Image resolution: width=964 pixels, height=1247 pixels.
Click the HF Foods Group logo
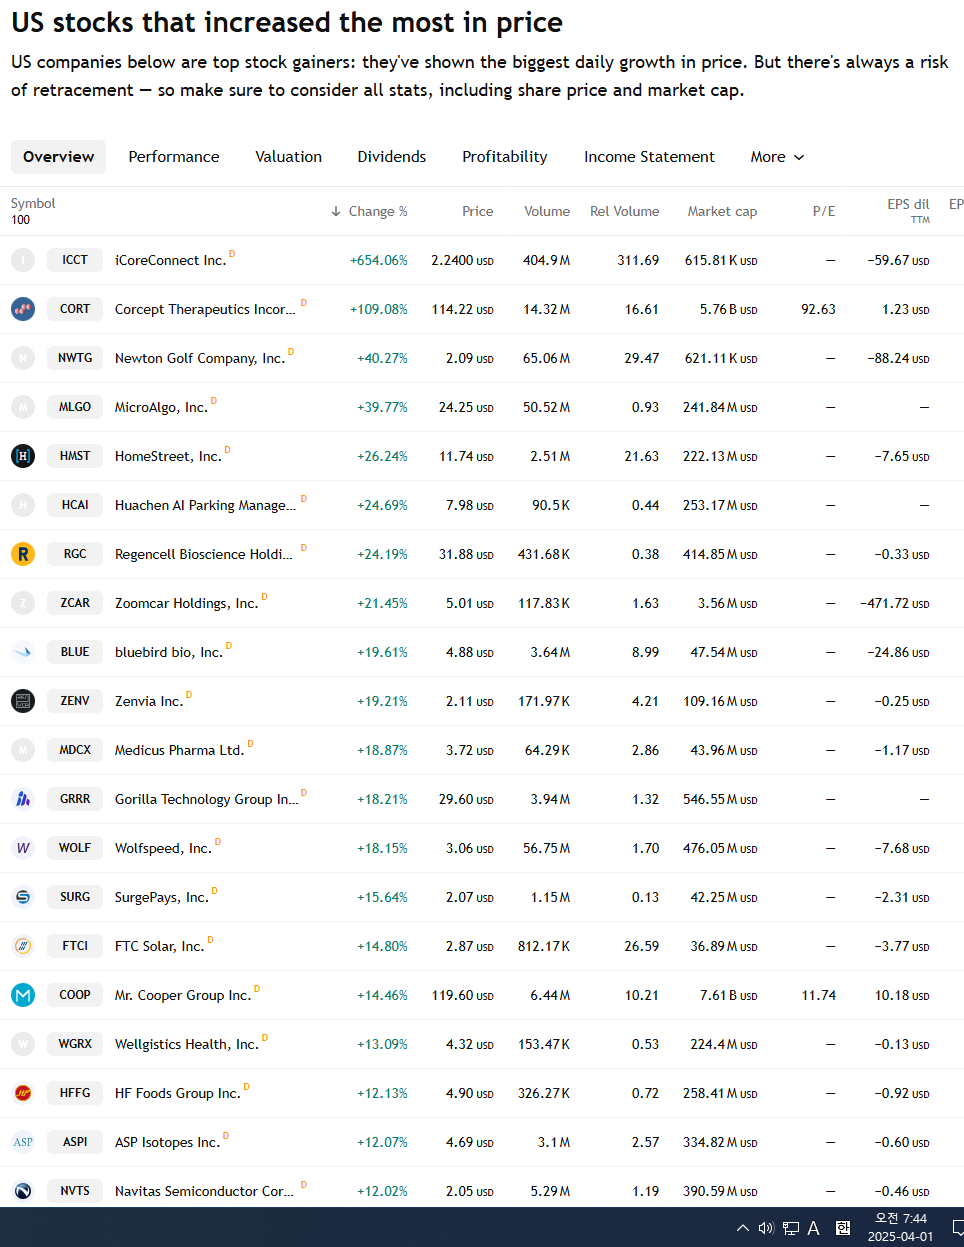(x=23, y=1093)
